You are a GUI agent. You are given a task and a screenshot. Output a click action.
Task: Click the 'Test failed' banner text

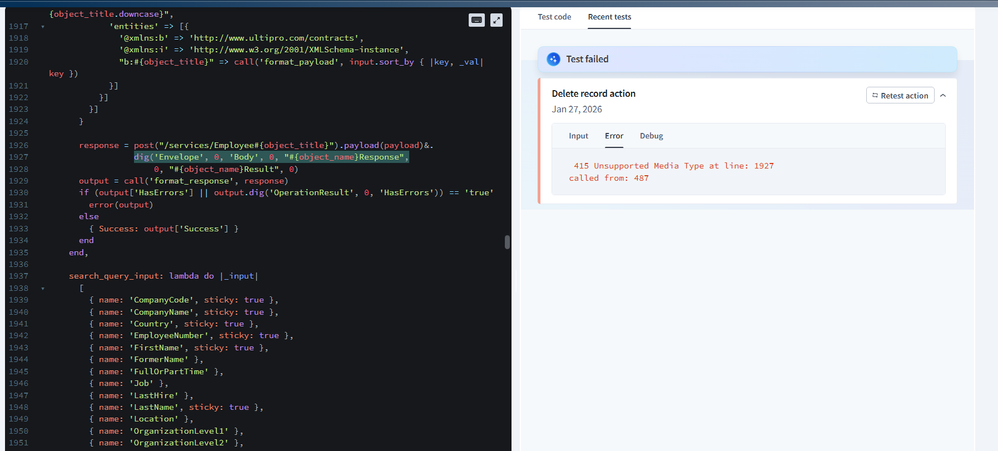pyautogui.click(x=587, y=59)
